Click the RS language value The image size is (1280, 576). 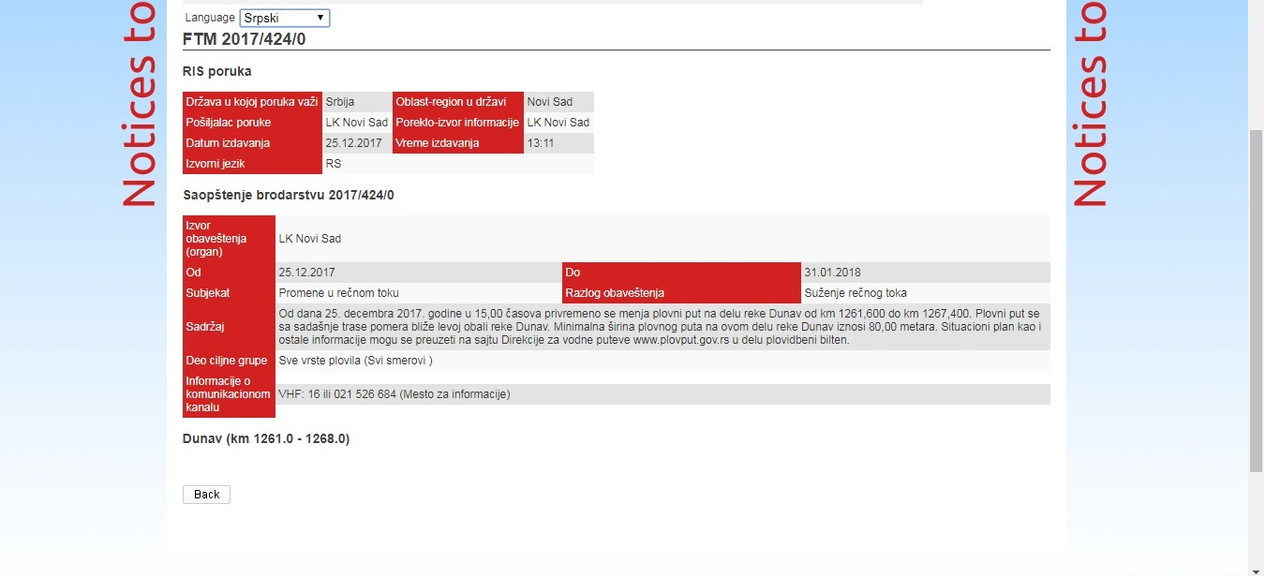[333, 163]
